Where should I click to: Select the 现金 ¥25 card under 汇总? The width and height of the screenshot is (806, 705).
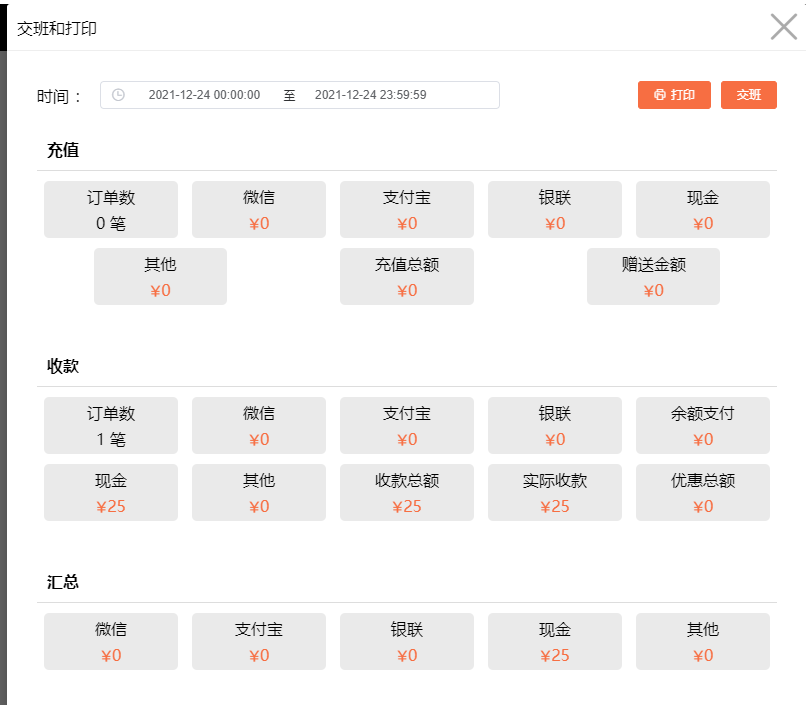555,641
